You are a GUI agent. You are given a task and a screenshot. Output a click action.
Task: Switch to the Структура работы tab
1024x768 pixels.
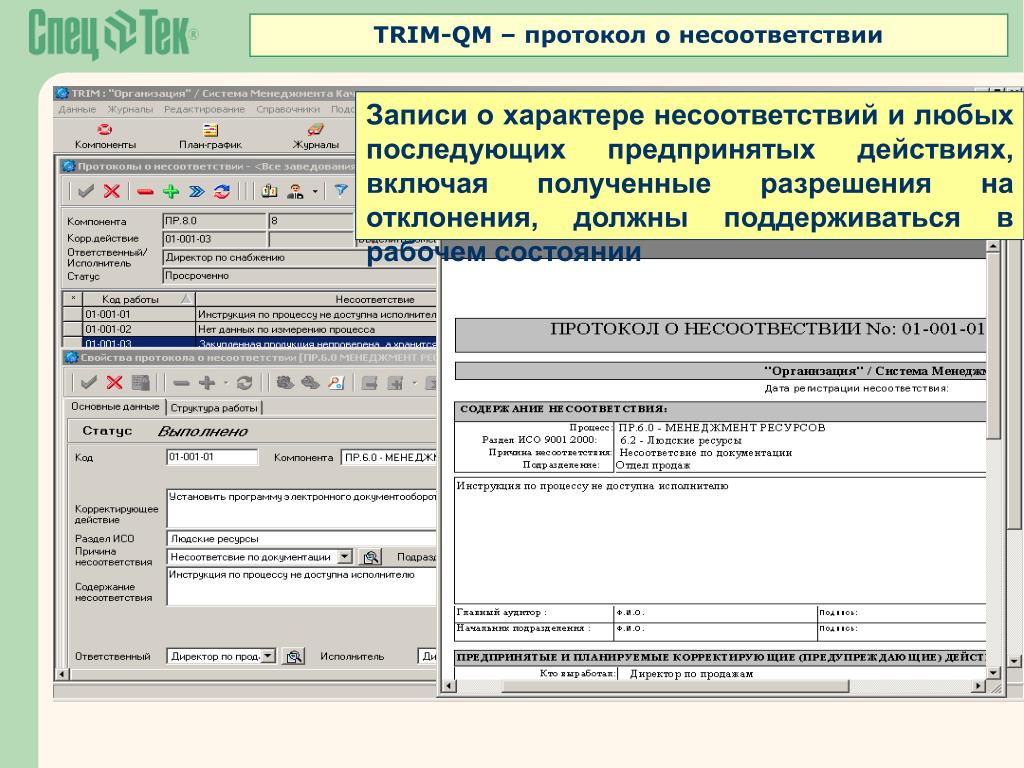point(214,408)
